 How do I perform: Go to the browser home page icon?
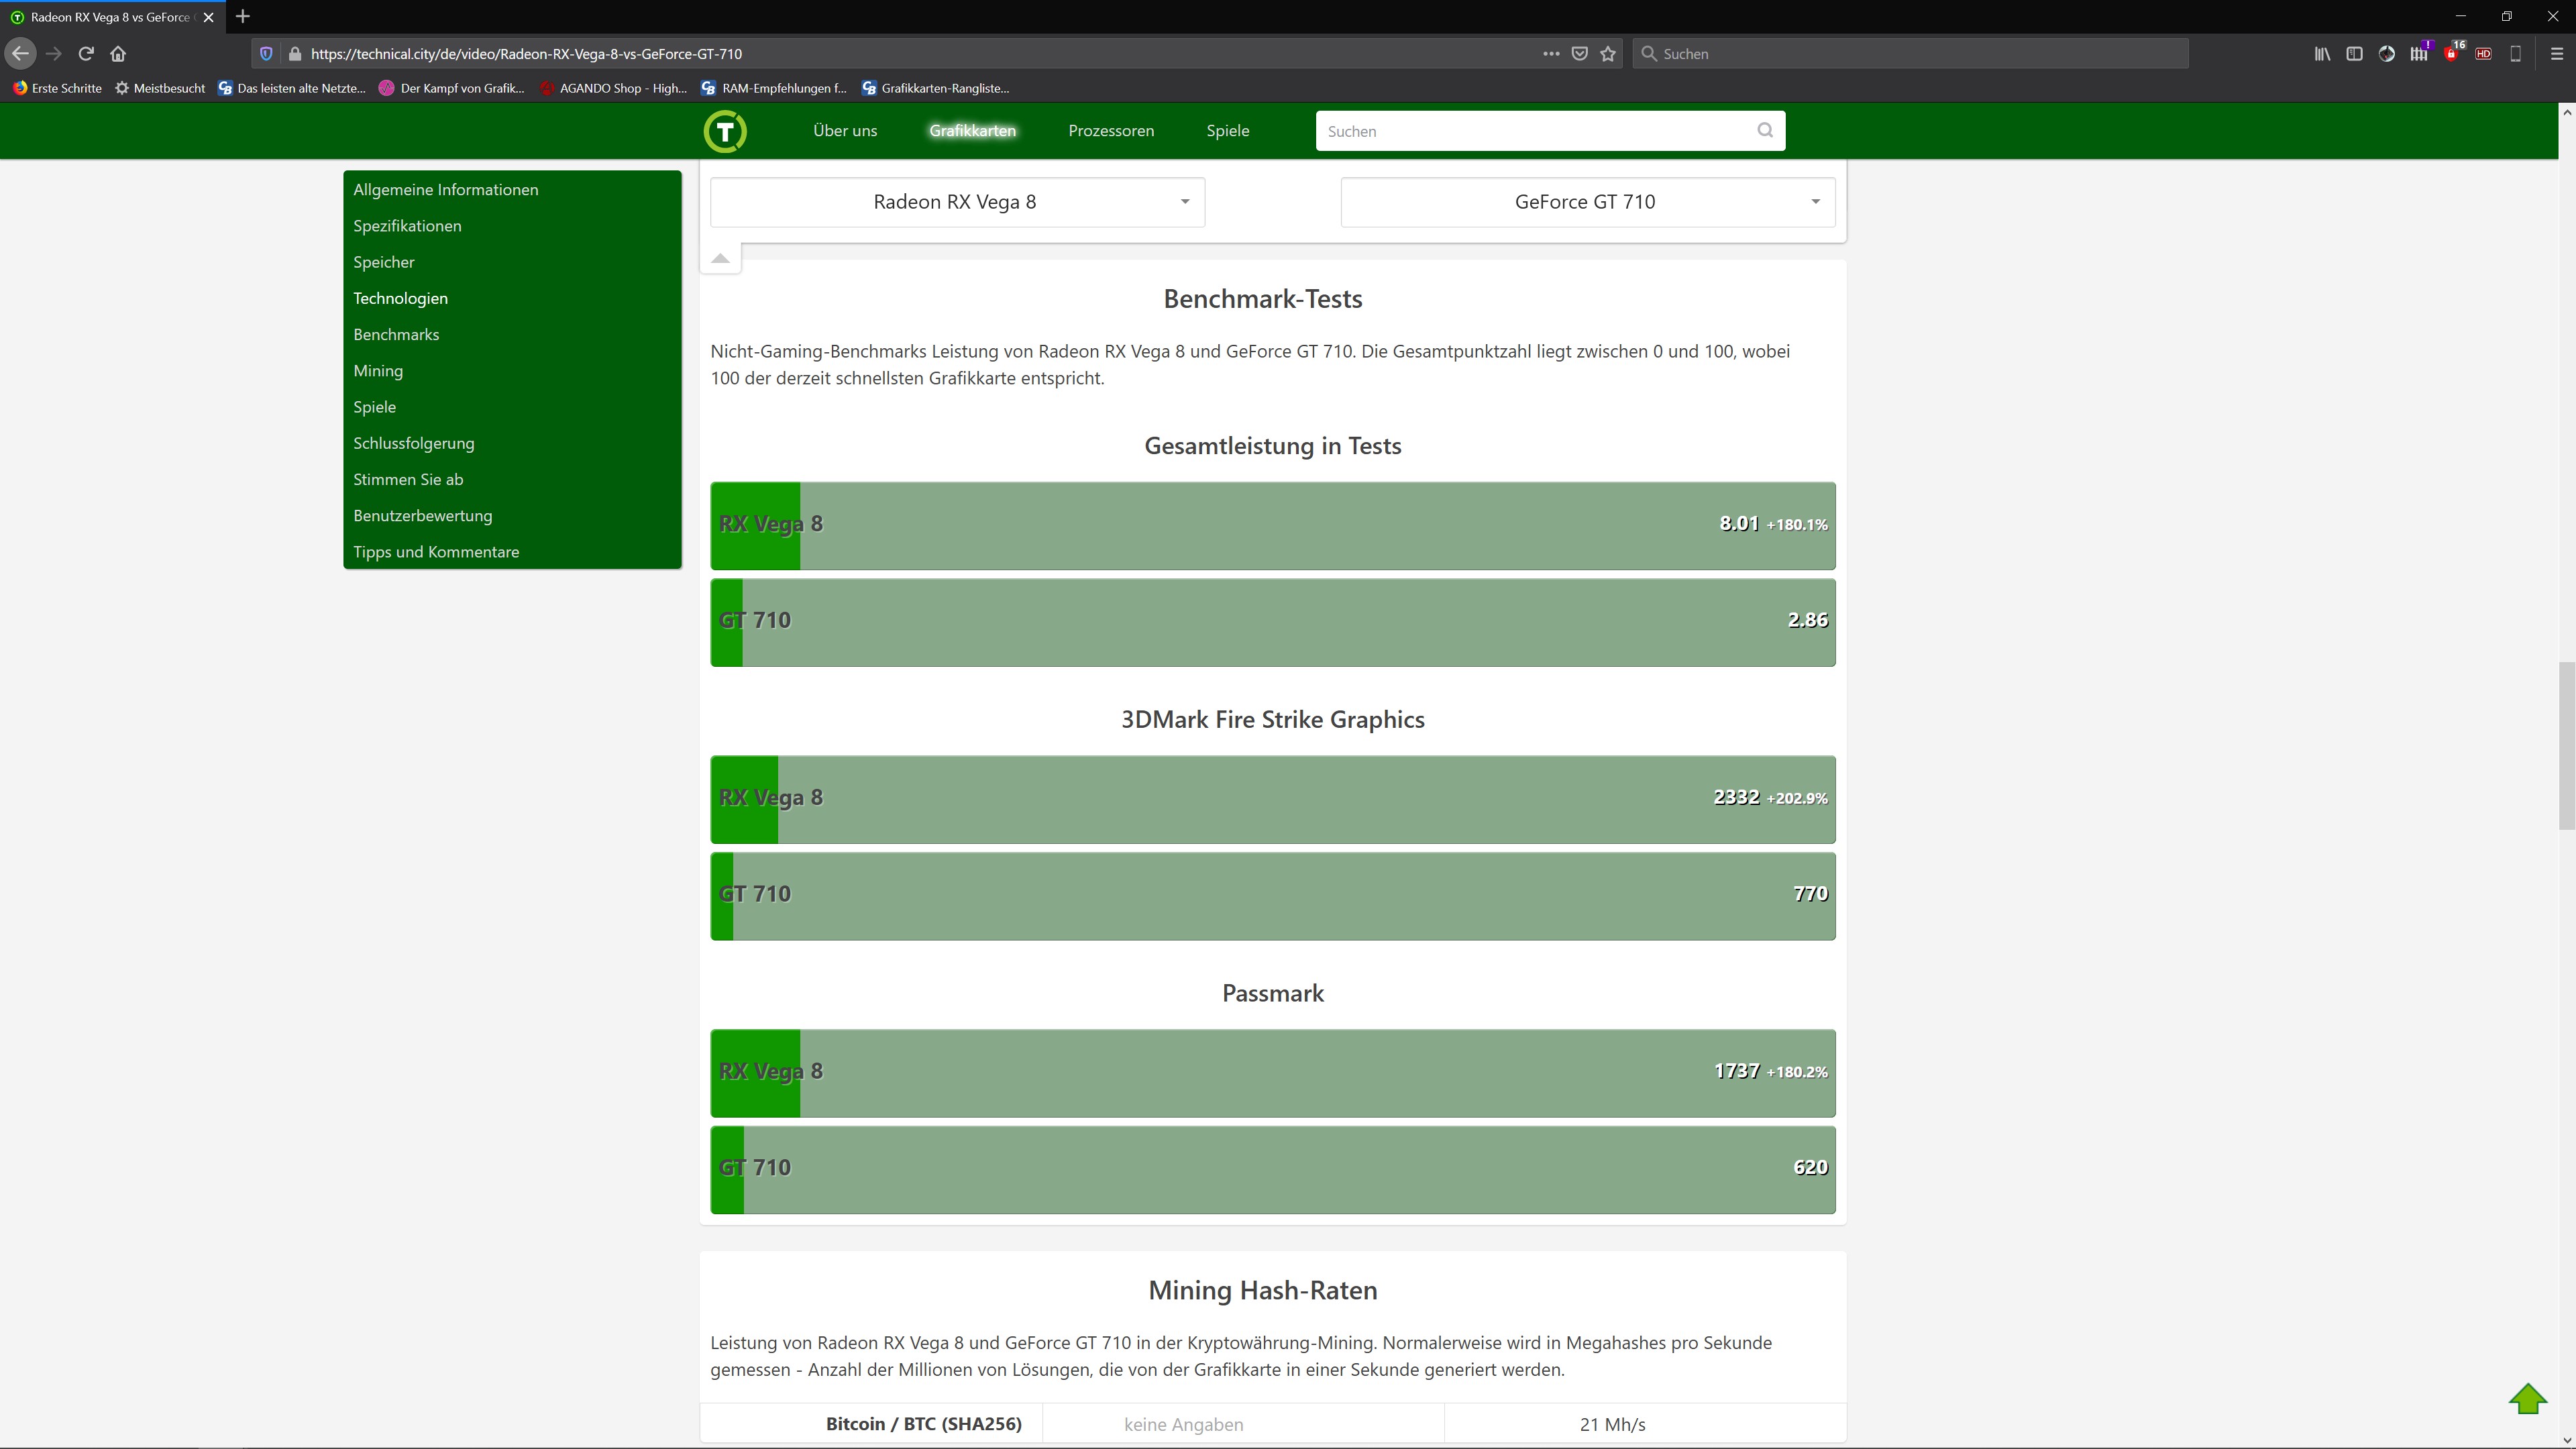pyautogui.click(x=118, y=54)
